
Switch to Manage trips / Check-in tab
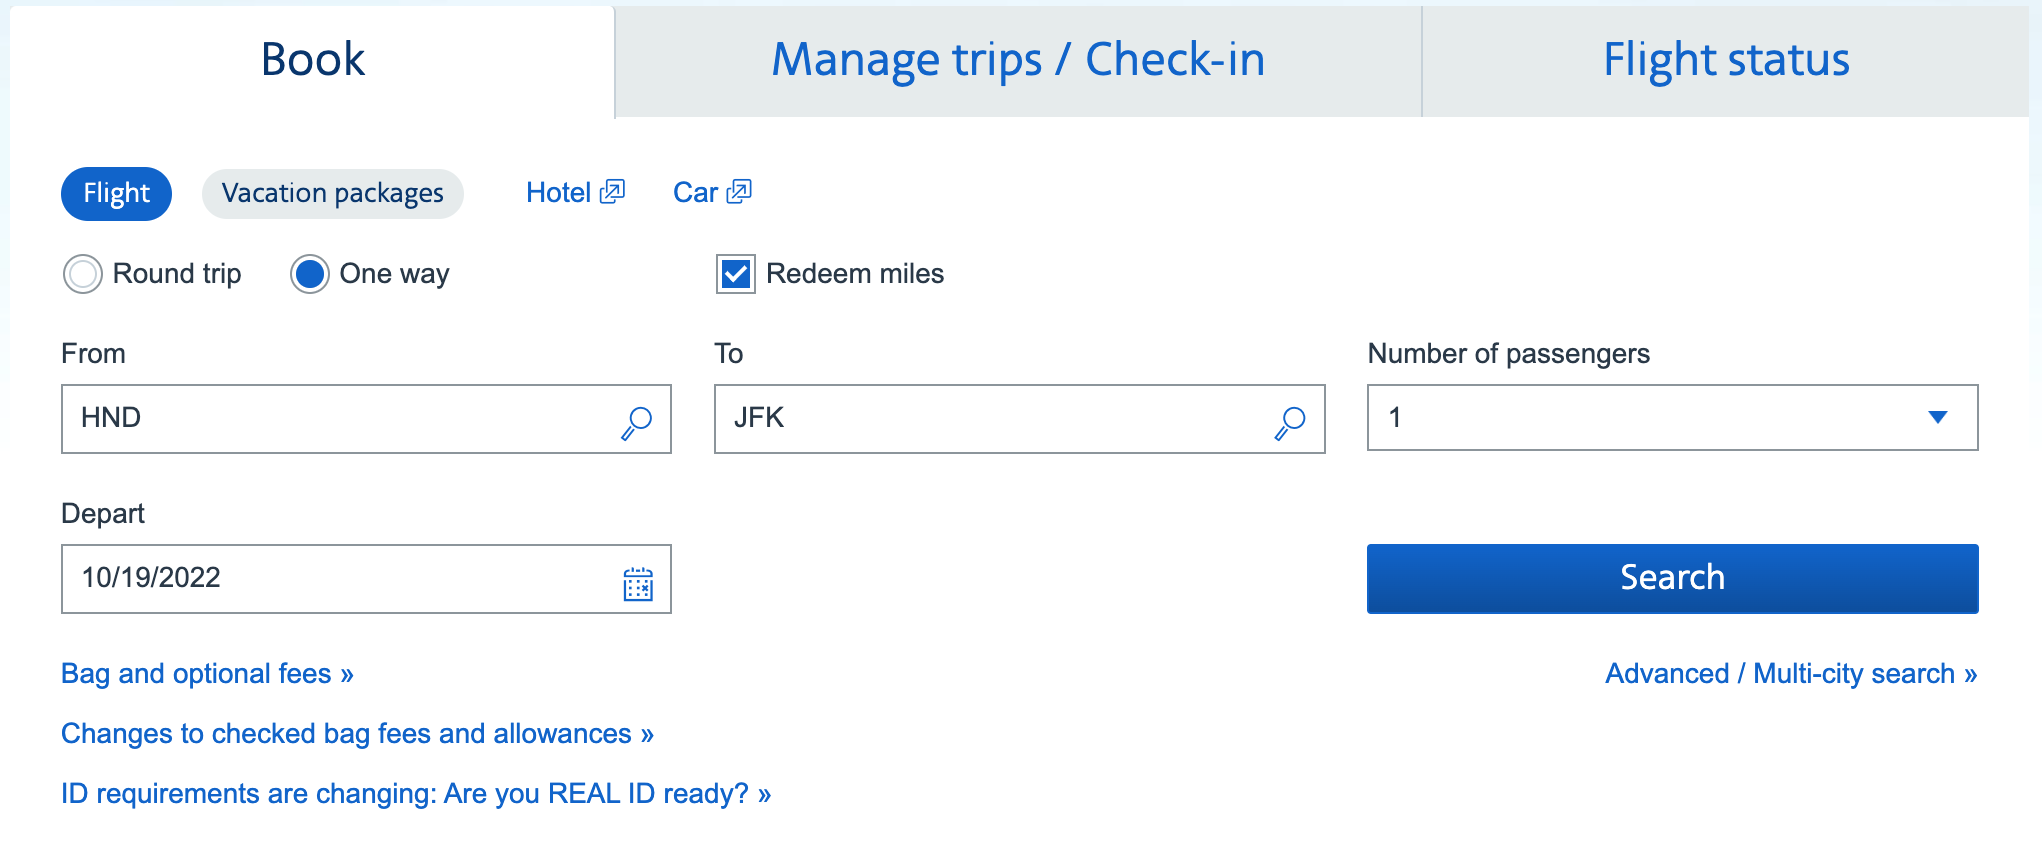1018,61
